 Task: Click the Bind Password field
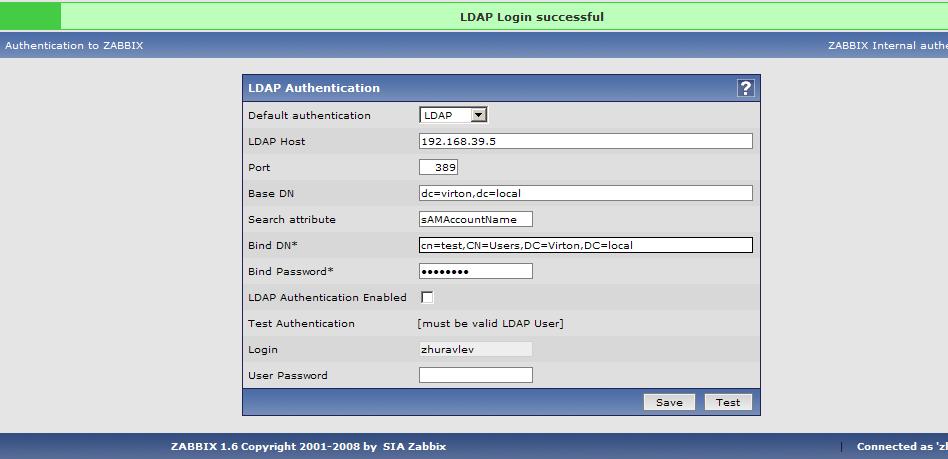coord(476,272)
